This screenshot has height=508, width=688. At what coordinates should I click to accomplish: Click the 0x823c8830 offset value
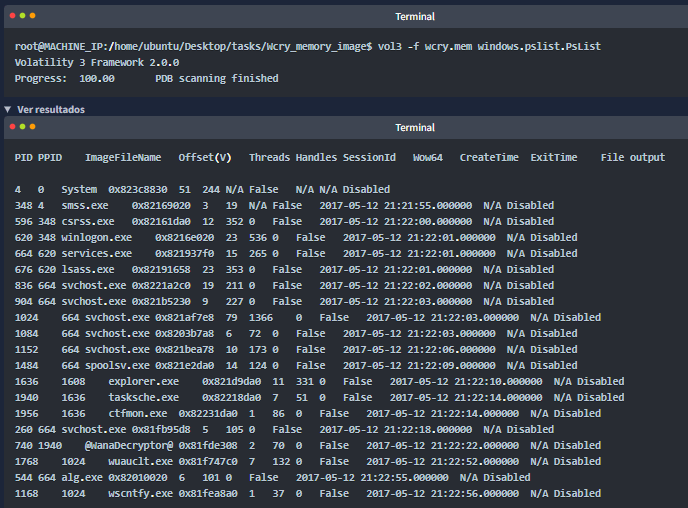pyautogui.click(x=138, y=190)
